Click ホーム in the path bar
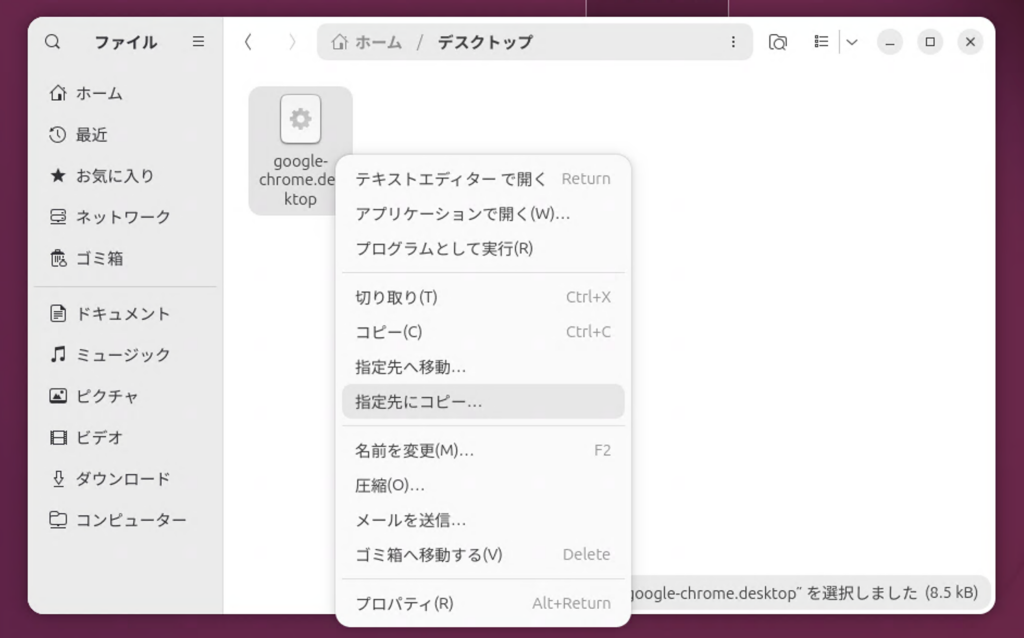This screenshot has height=638, width=1024. click(x=367, y=42)
